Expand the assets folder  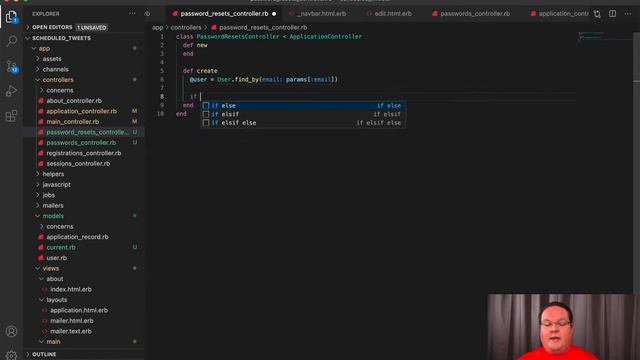(x=38, y=59)
